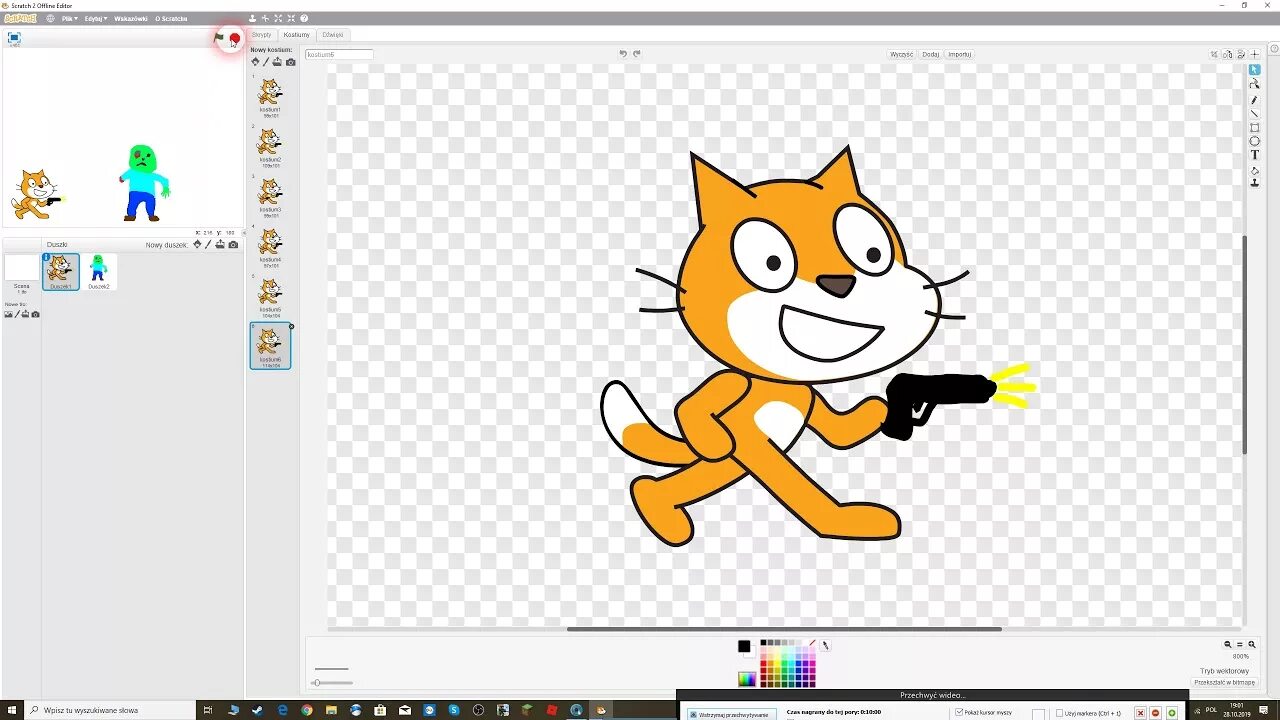The height and width of the screenshot is (720, 1280).
Task: Select costume thumbnail kostium2
Action: [270, 146]
